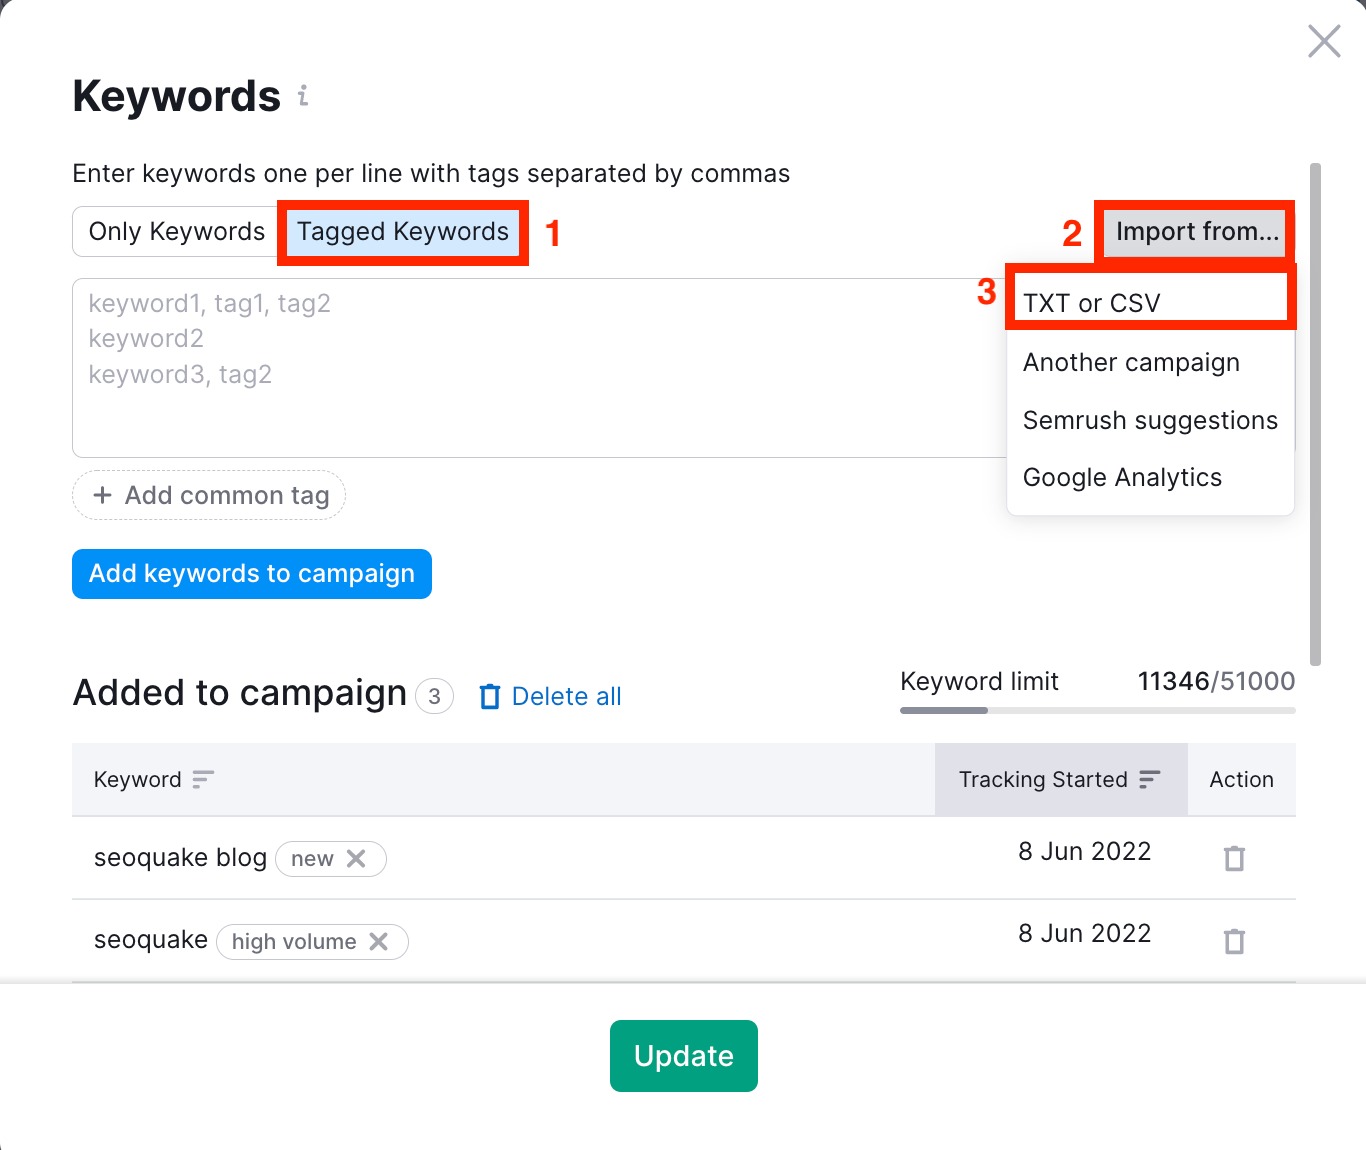This screenshot has width=1366, height=1150.
Task: Delete the seoquake keyword row
Action: tap(1233, 940)
